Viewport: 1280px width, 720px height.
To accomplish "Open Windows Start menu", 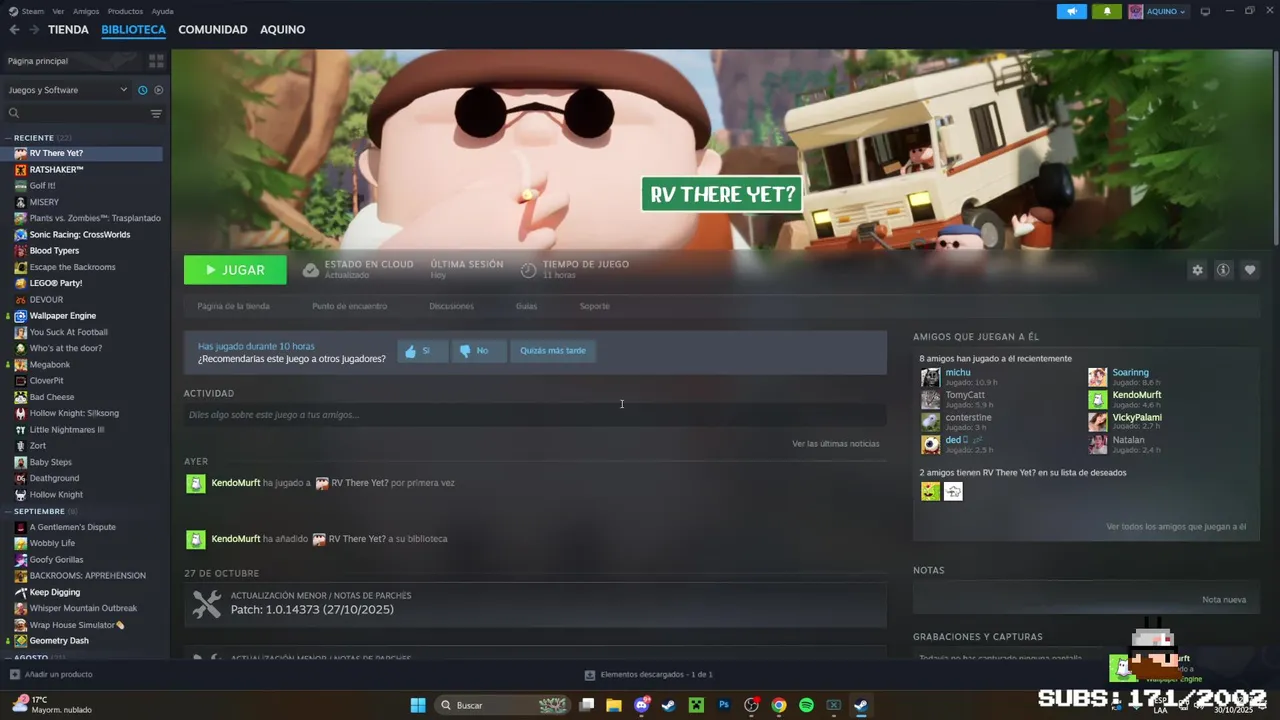I will coord(418,705).
